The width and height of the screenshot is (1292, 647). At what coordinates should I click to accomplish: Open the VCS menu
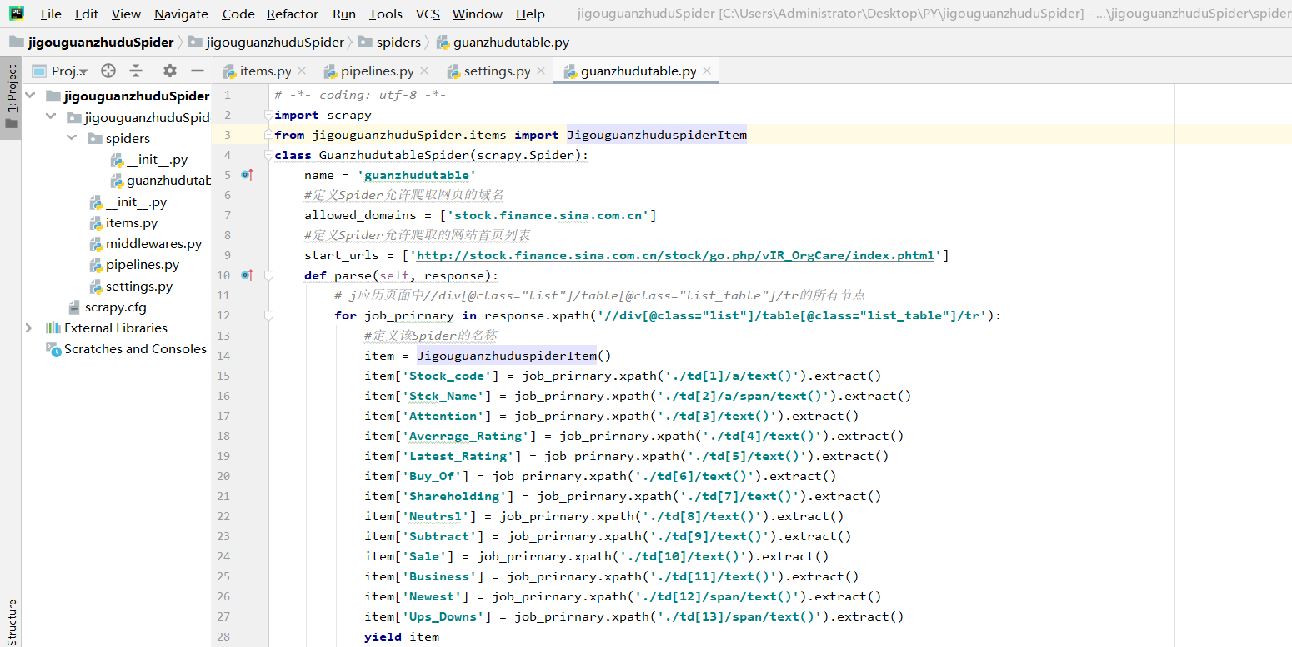click(x=428, y=14)
